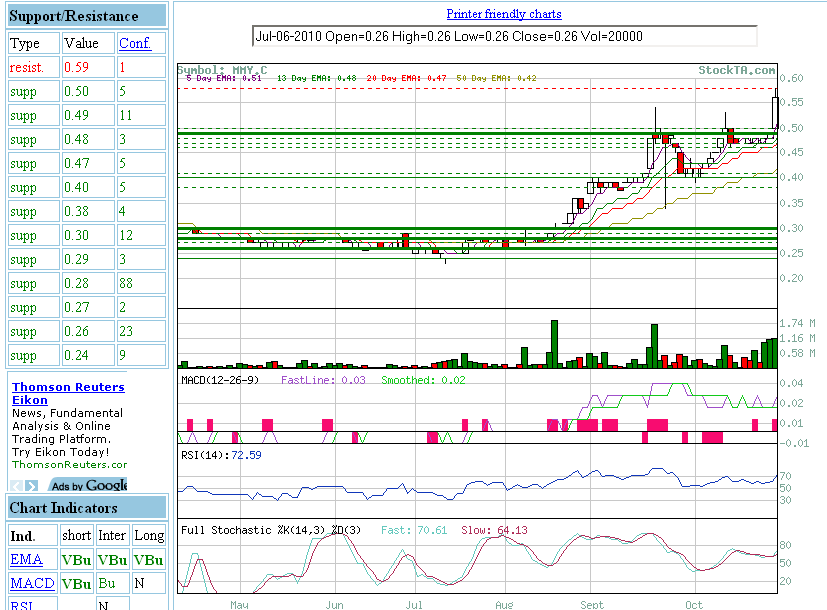Select MACD Inter 'Bu' cell
This screenshot has height=610, width=827.
(112, 583)
